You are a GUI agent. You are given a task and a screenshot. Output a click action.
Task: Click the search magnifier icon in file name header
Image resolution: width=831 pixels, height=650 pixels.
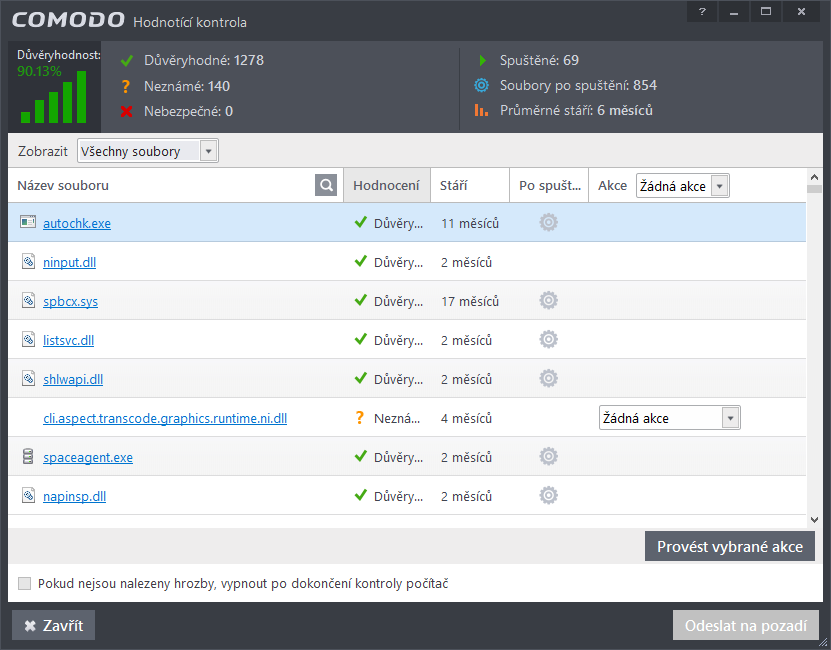pos(326,186)
